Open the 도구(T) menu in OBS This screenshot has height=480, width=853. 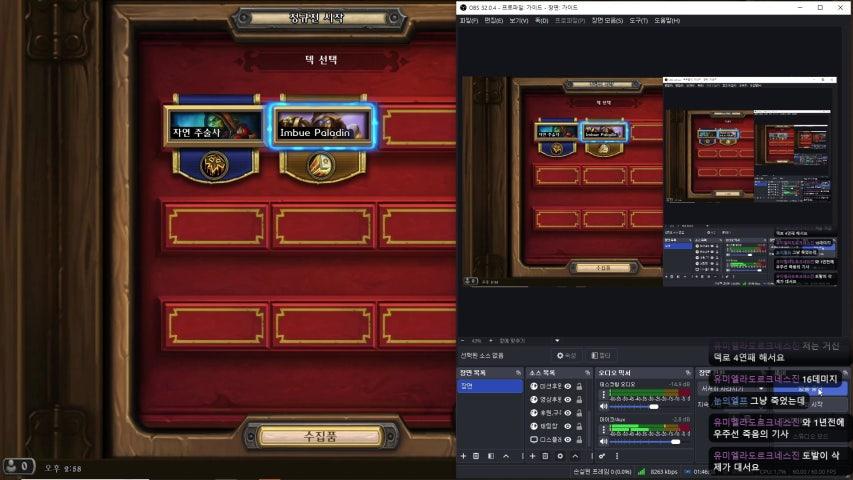tap(640, 20)
